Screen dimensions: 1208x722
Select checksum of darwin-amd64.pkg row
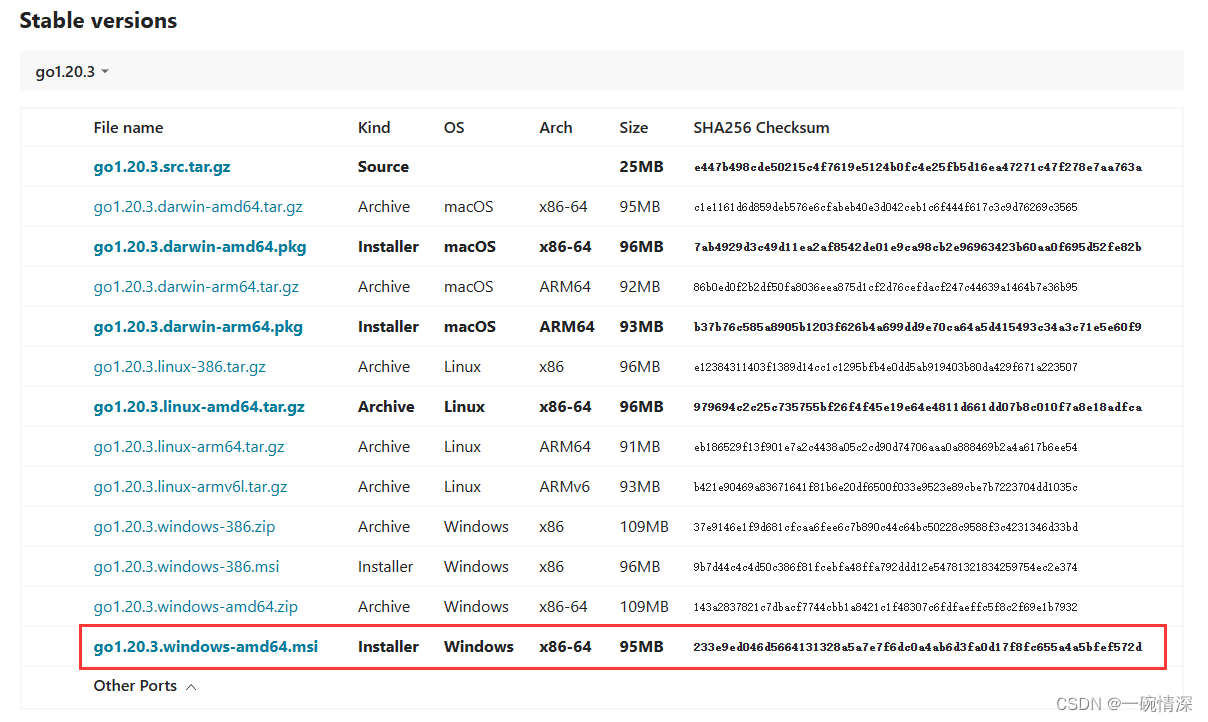point(917,247)
